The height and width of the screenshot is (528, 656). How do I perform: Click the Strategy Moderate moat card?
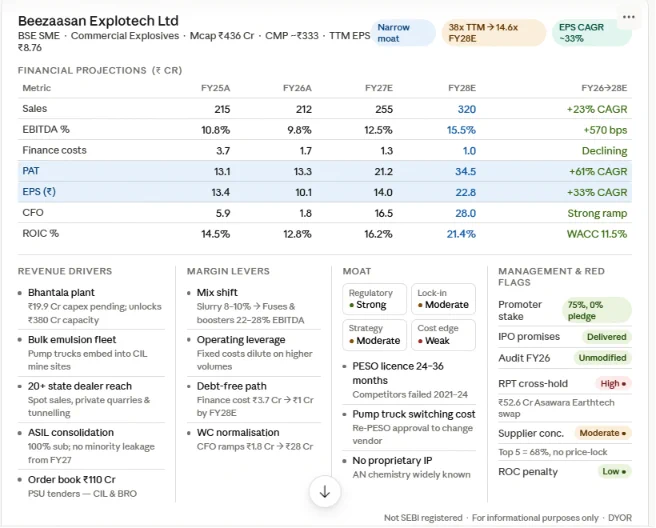click(374, 335)
